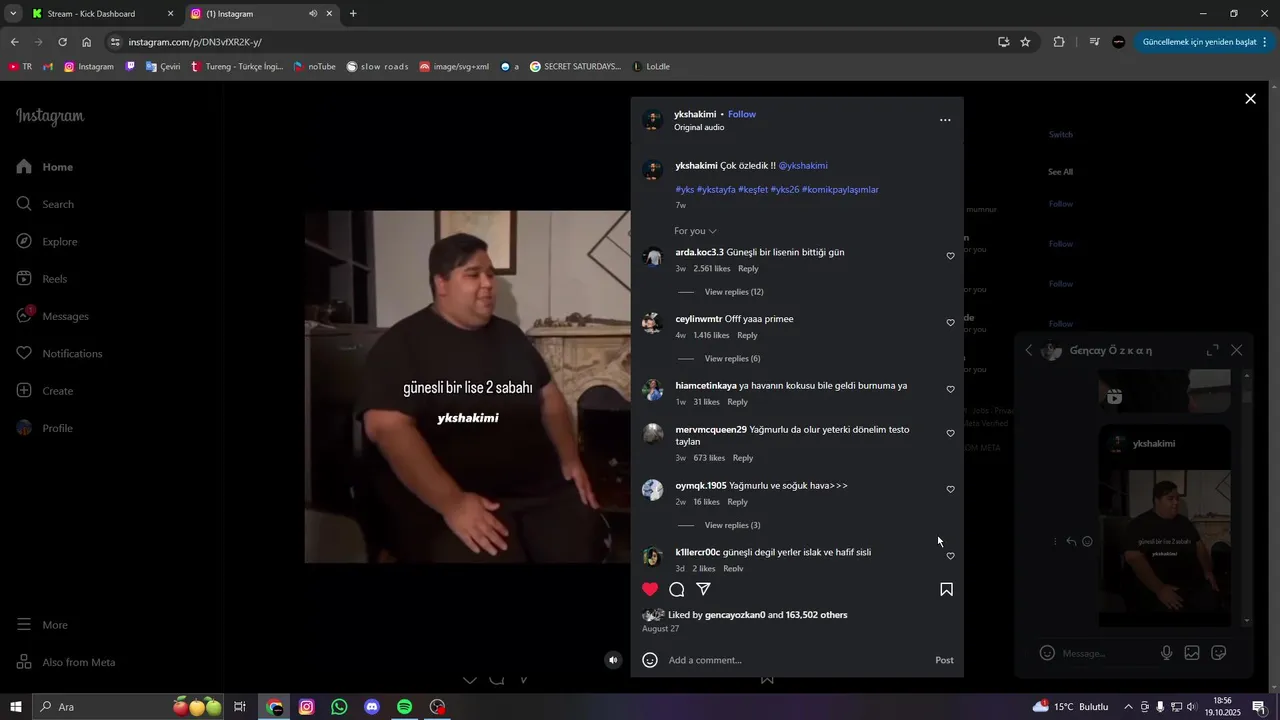Open comment bubble icon under the post
1280x720 pixels.
click(x=677, y=589)
